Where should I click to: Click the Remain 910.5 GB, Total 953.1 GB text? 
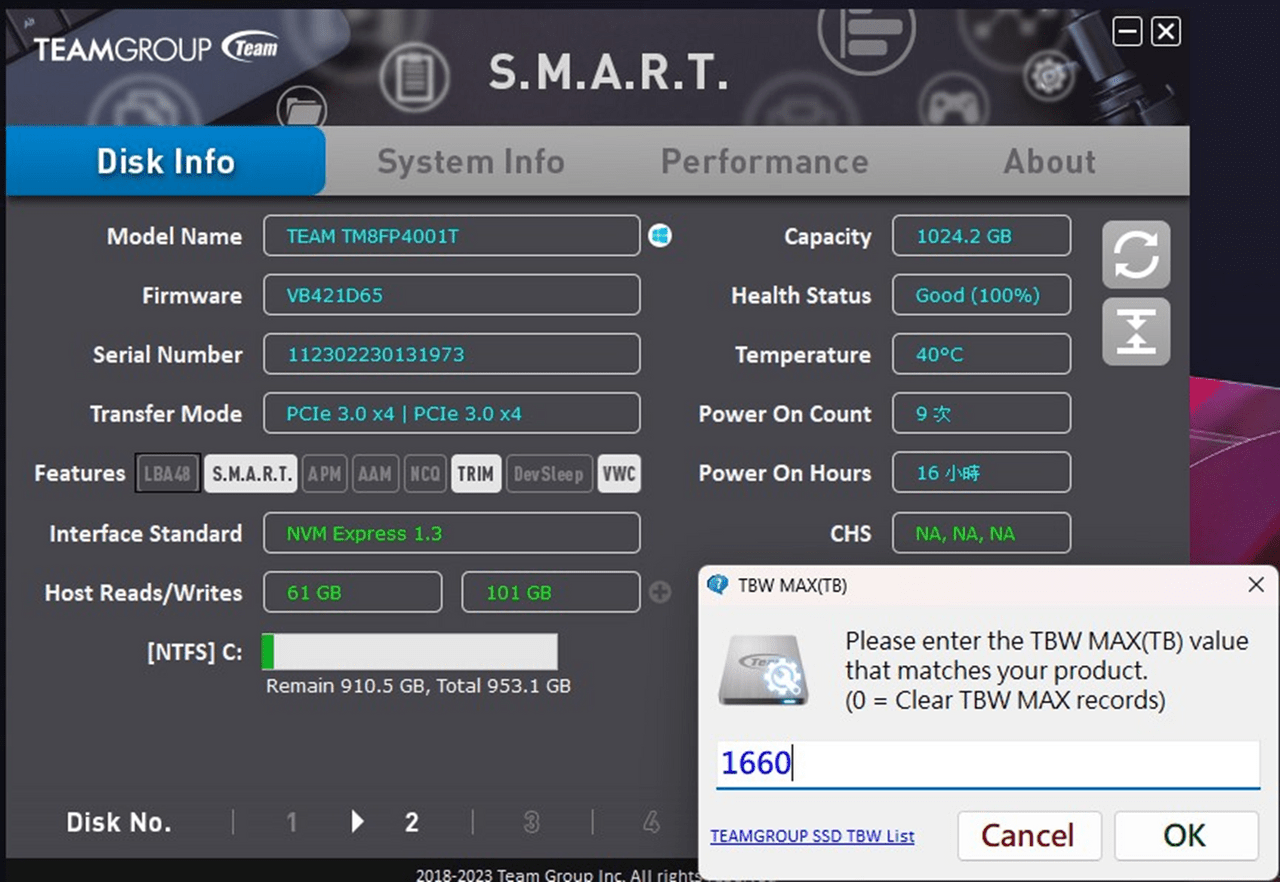[418, 686]
